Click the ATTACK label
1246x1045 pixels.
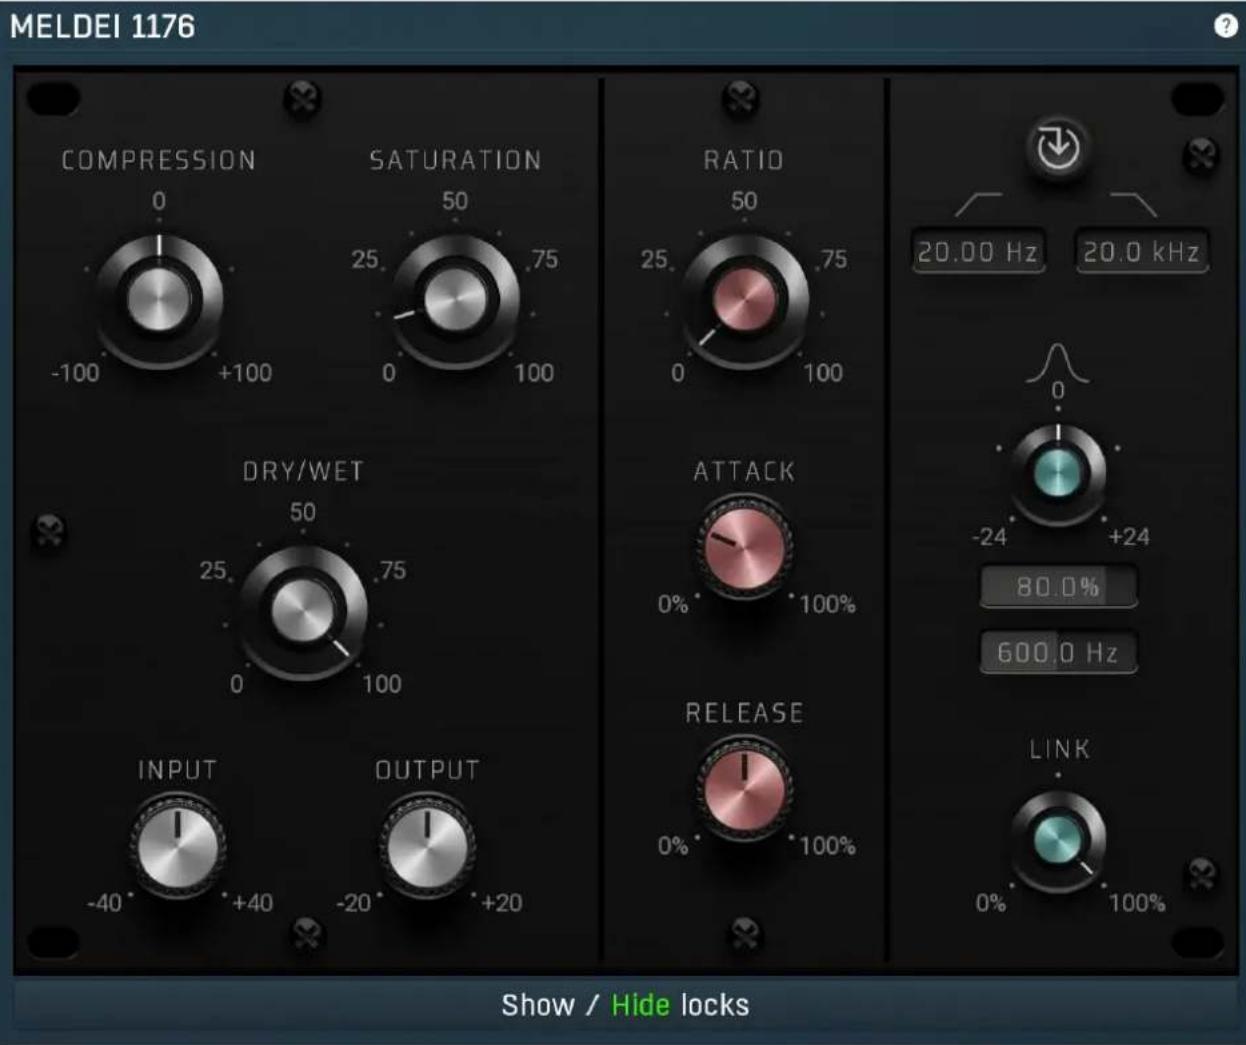click(x=744, y=471)
